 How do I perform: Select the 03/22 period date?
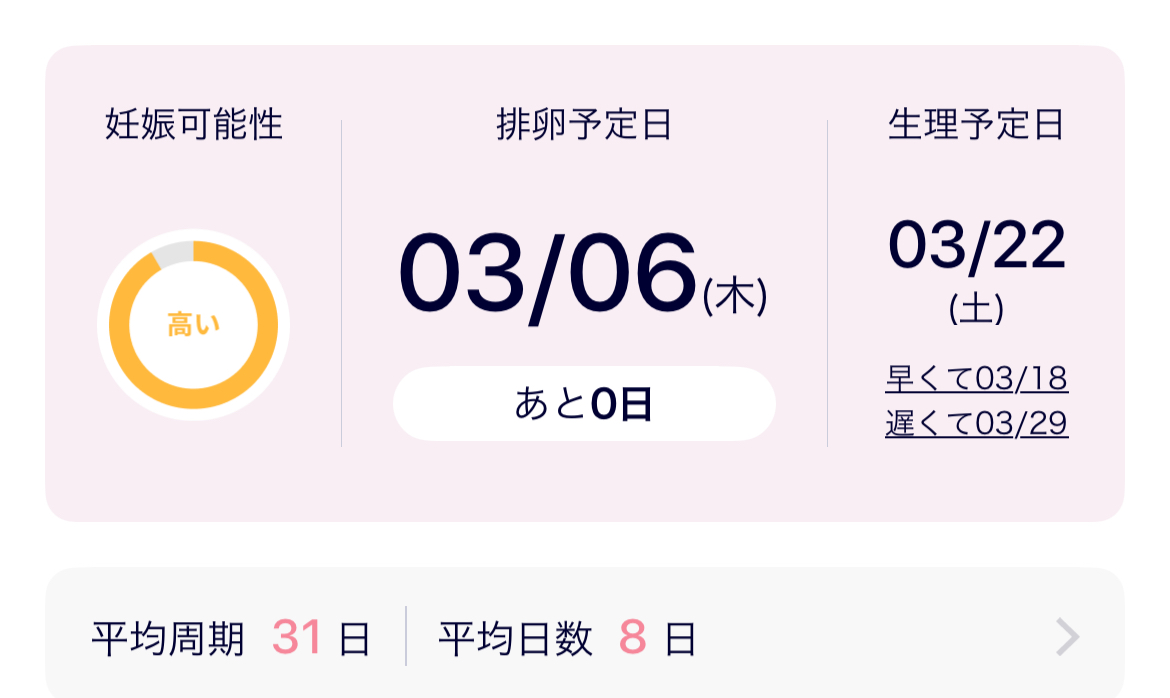pyautogui.click(x=976, y=245)
